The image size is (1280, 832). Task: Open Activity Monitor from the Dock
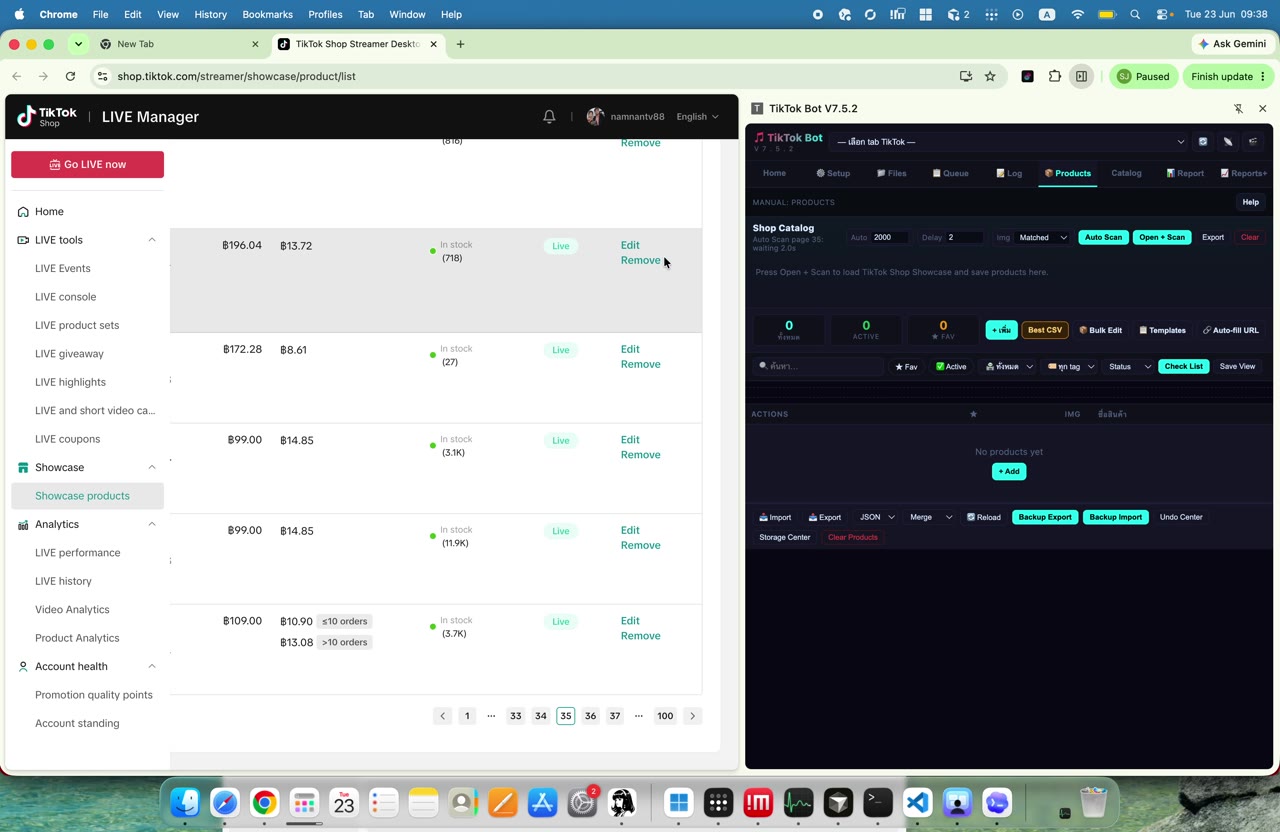click(798, 802)
